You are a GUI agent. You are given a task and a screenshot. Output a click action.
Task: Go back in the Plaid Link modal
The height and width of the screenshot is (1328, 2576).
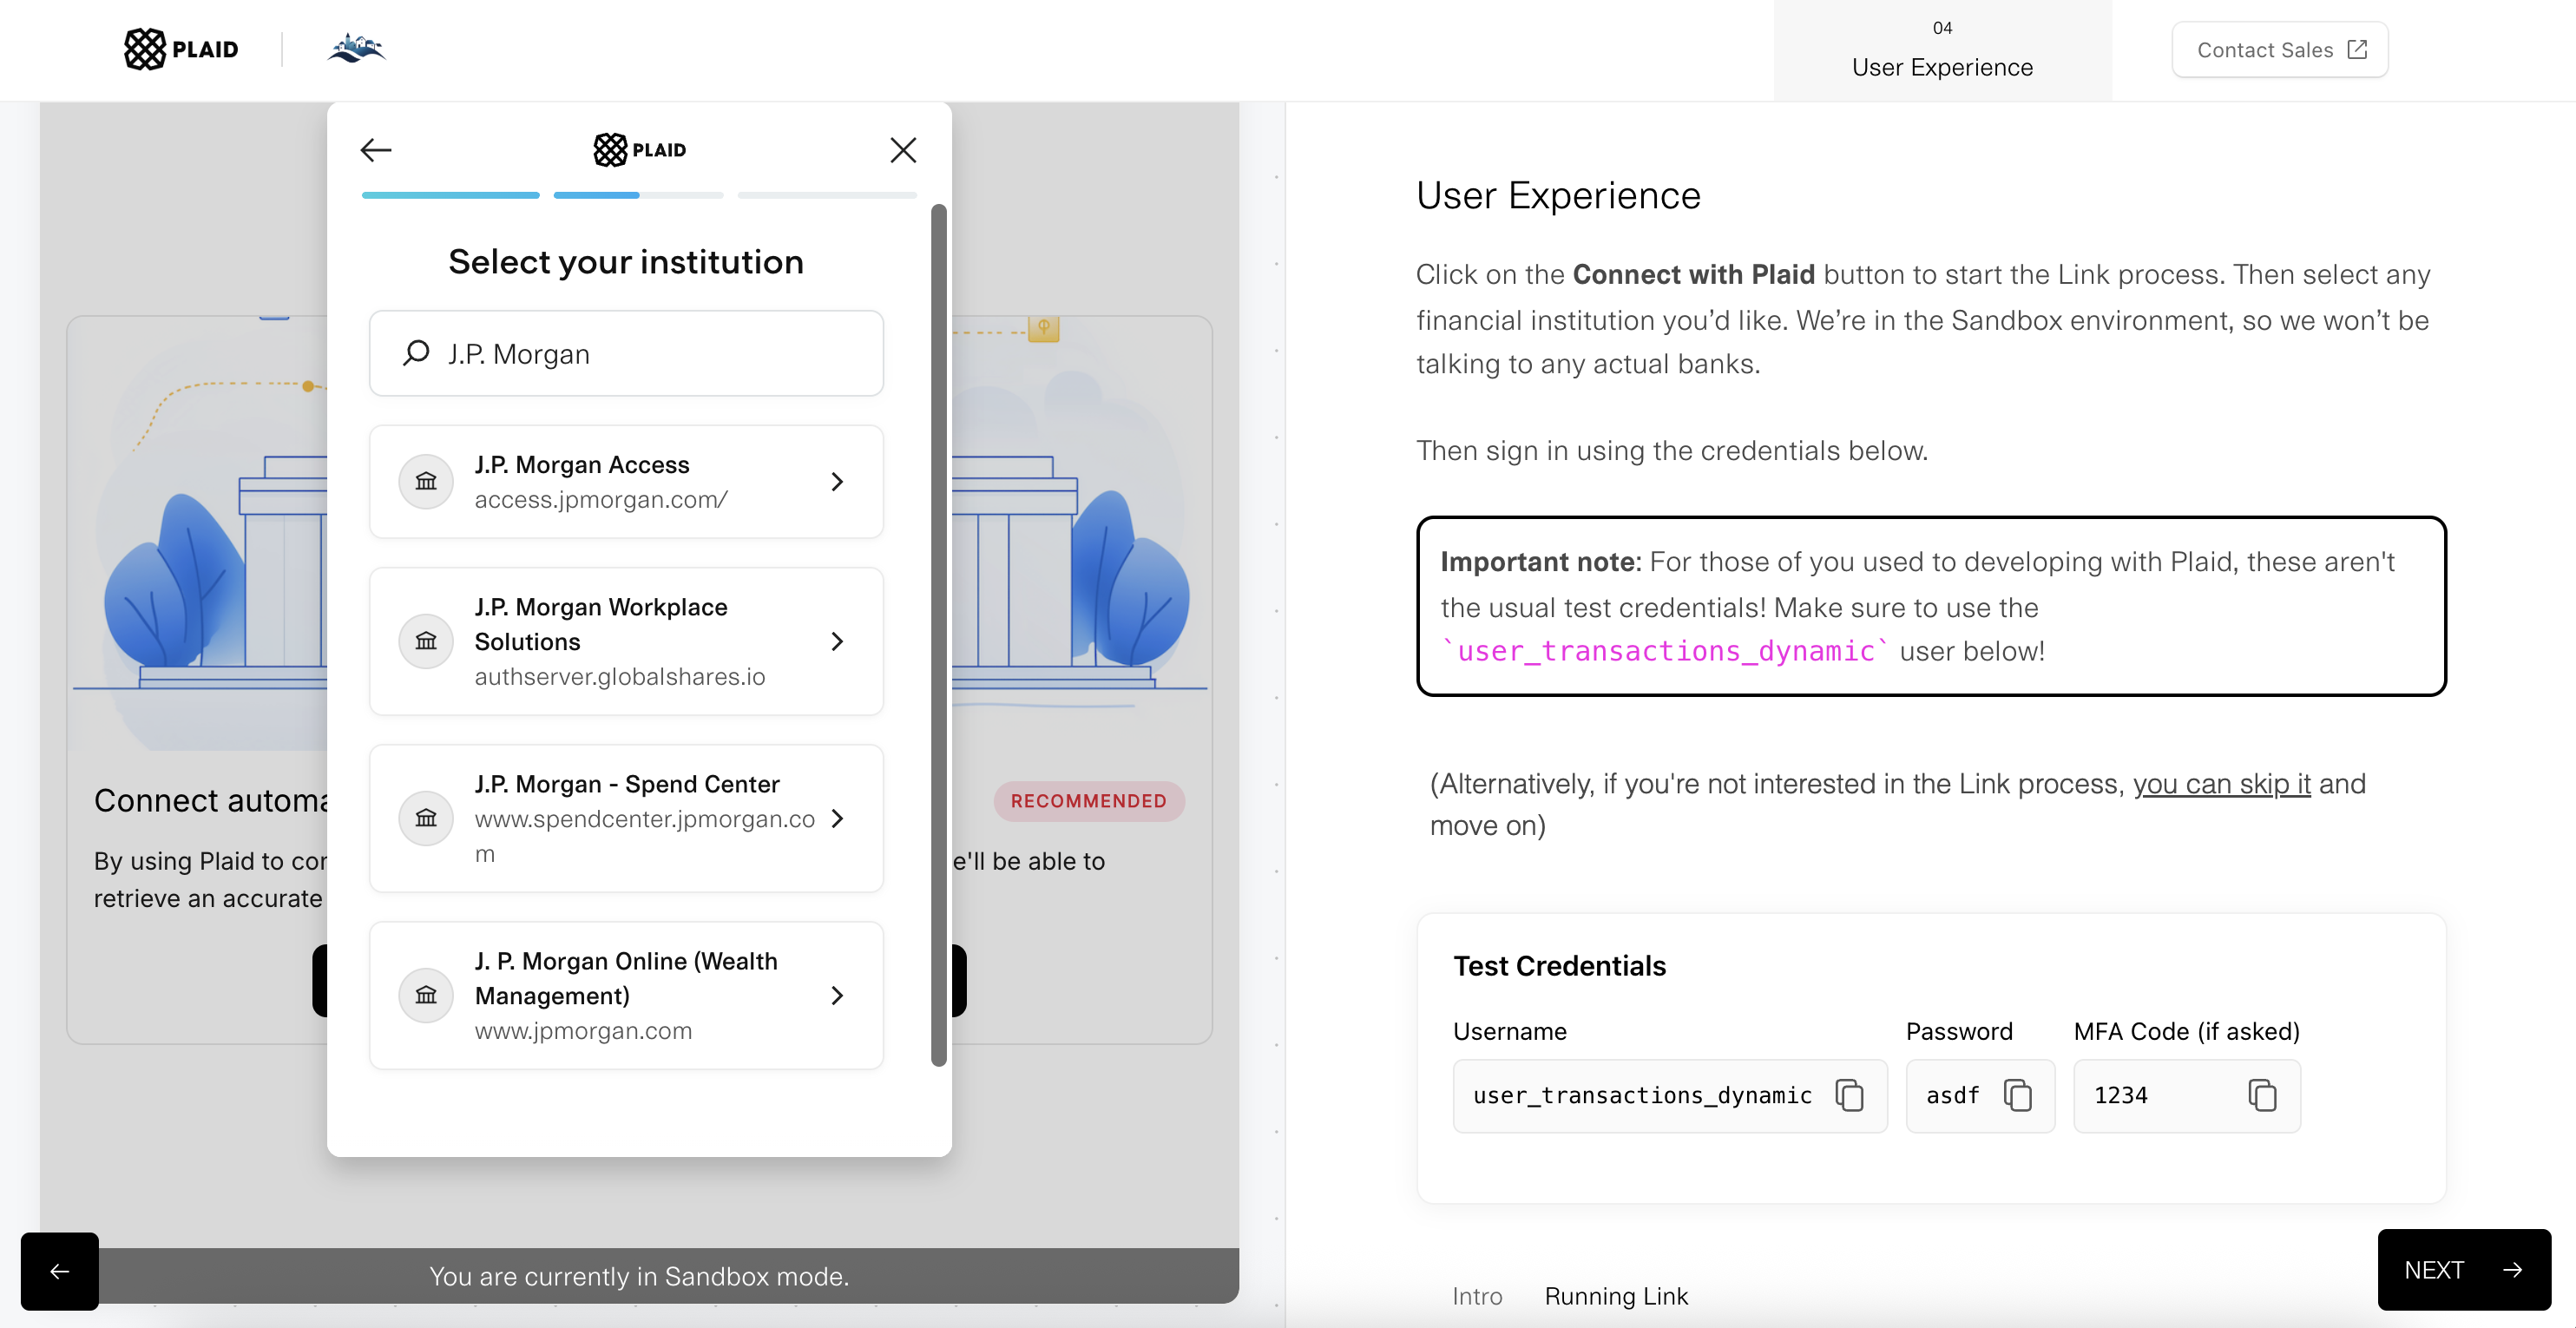point(376,150)
